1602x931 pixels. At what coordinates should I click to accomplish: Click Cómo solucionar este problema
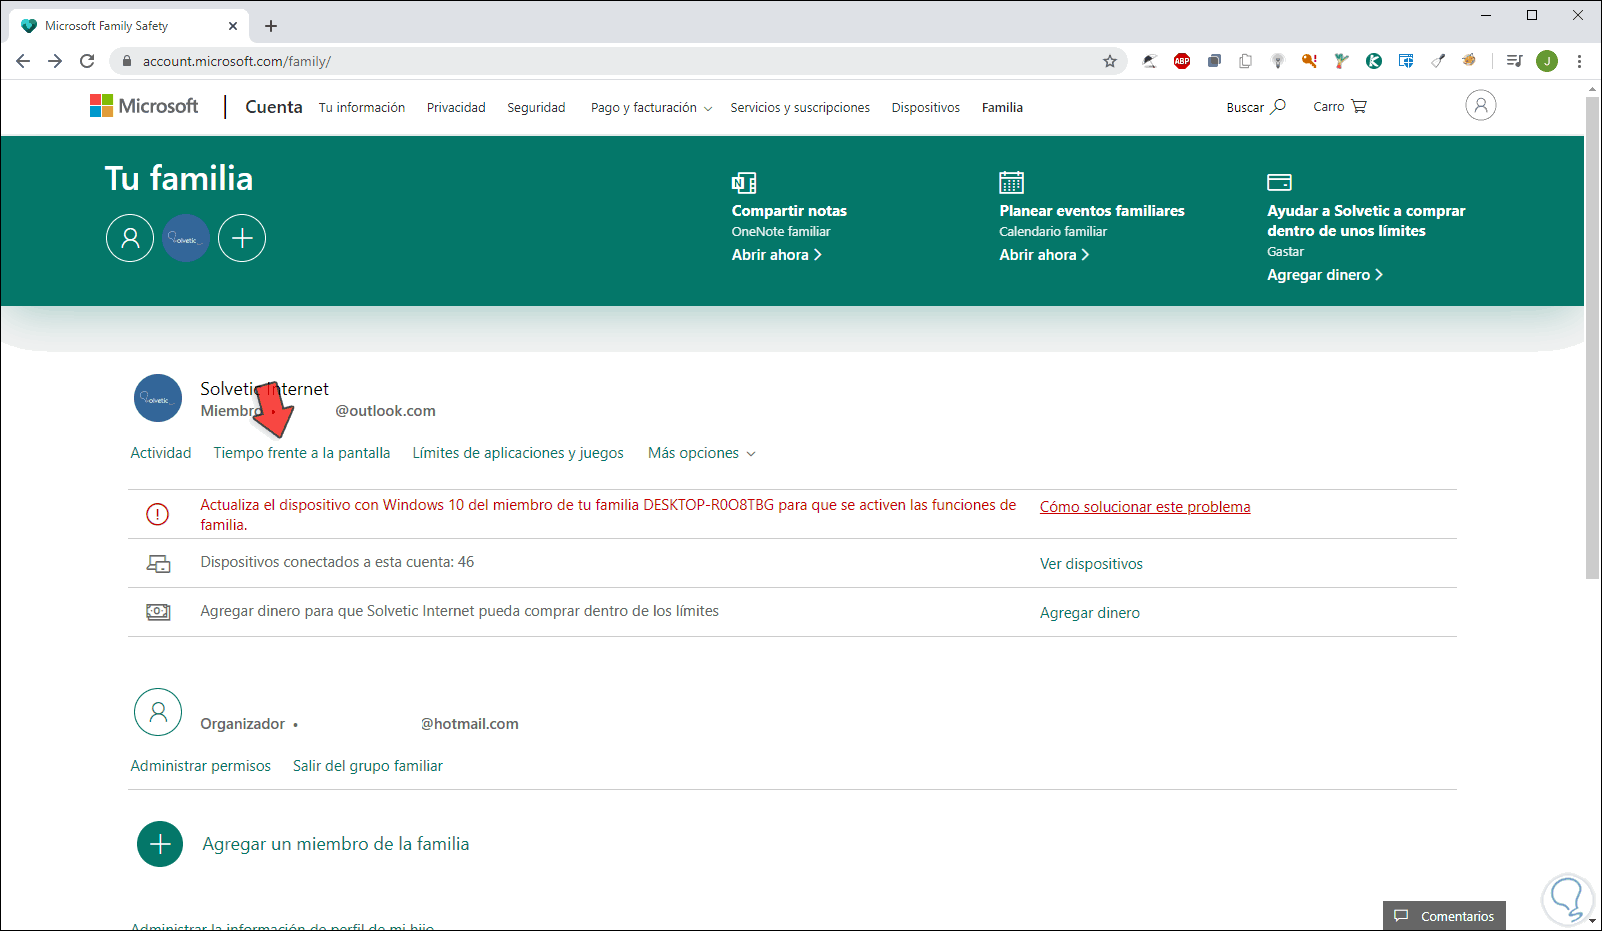(x=1145, y=507)
